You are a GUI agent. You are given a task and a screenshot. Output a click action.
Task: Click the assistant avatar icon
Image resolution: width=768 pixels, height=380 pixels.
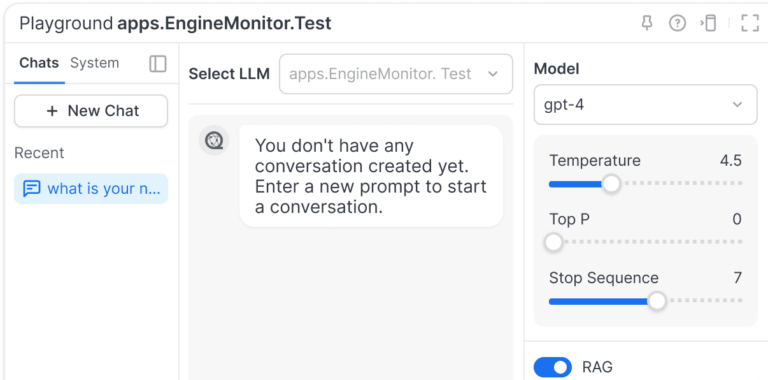(x=214, y=141)
